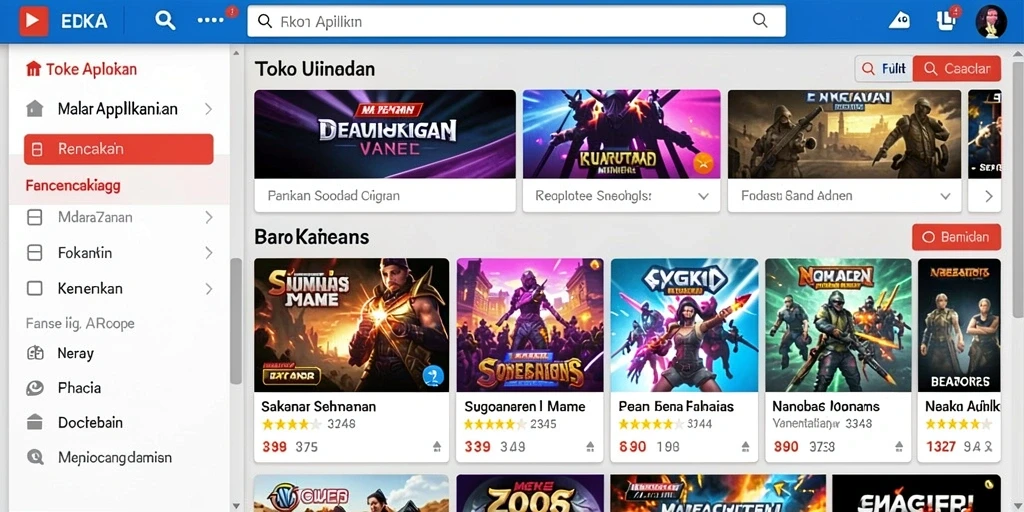1024x512 pixels.
Task: Expand the Kenenkan chevron
Action: coord(208,288)
